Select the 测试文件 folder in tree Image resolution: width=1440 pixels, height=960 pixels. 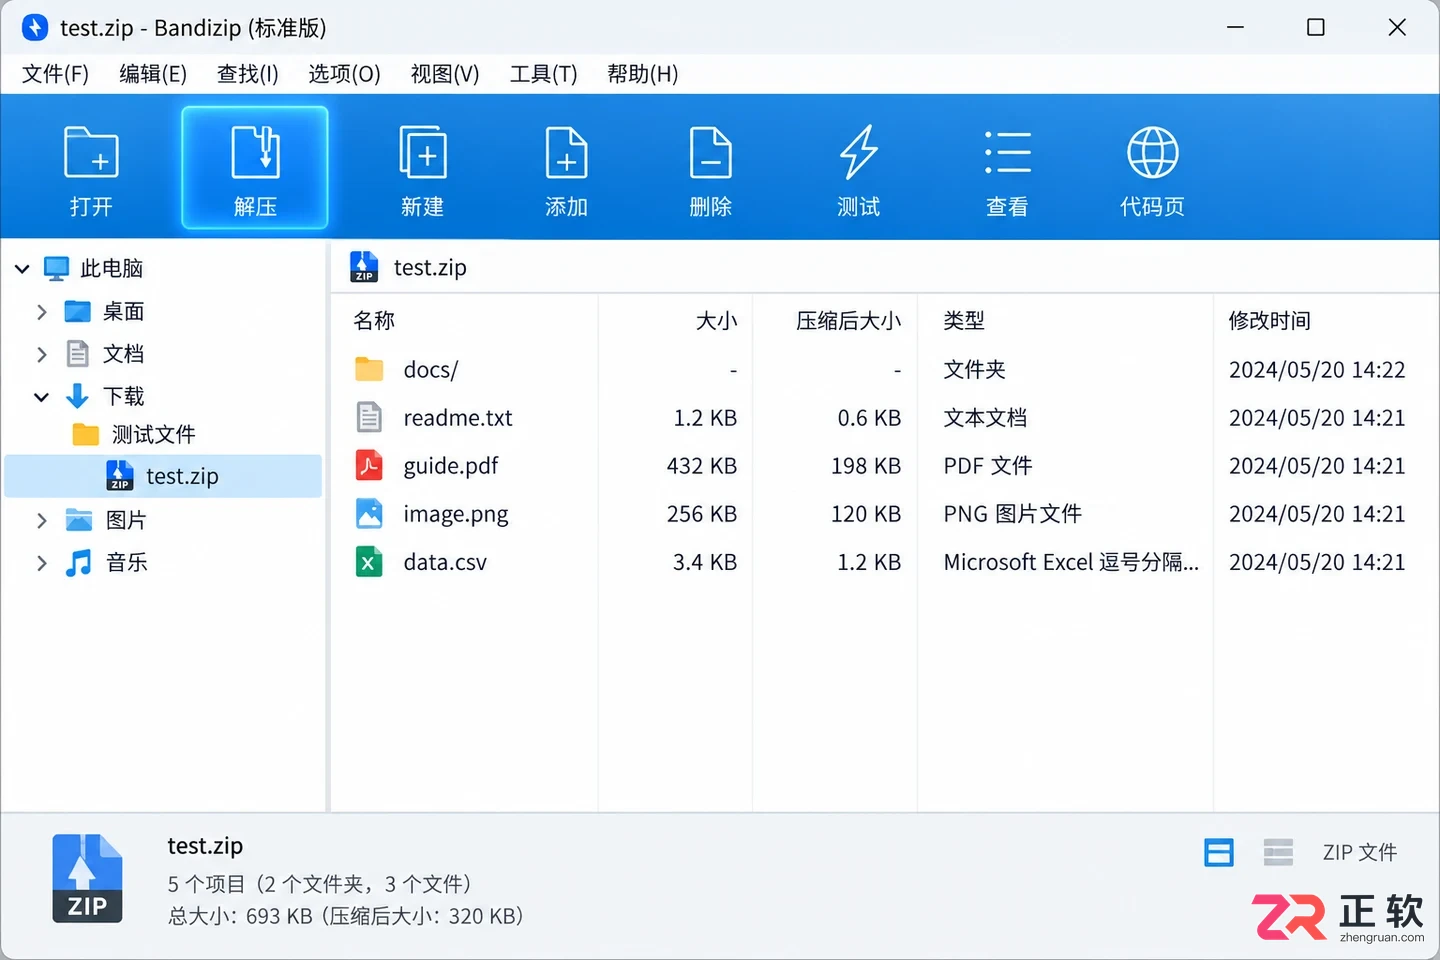154,434
